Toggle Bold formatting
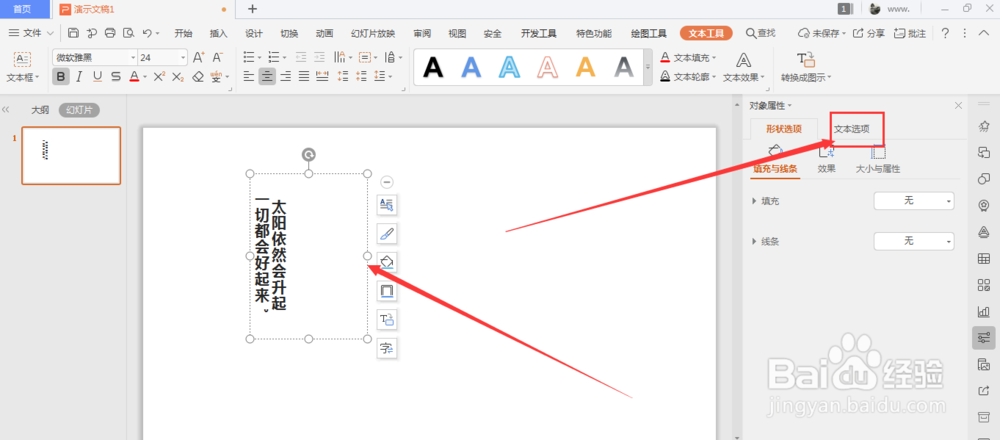This screenshot has height=440, width=1000. point(61,77)
